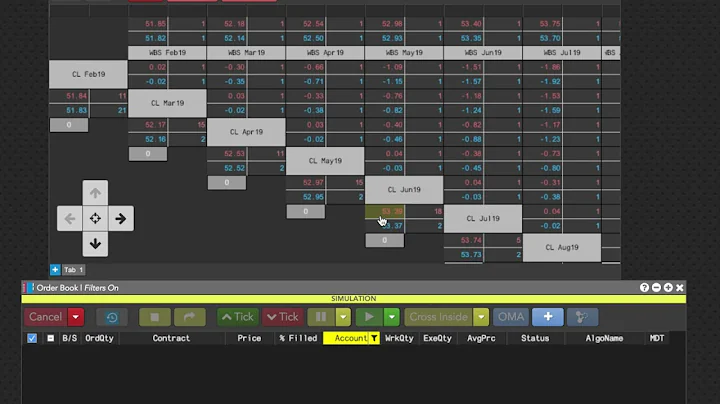Tick selected order price down
The image size is (720, 404).
282,317
